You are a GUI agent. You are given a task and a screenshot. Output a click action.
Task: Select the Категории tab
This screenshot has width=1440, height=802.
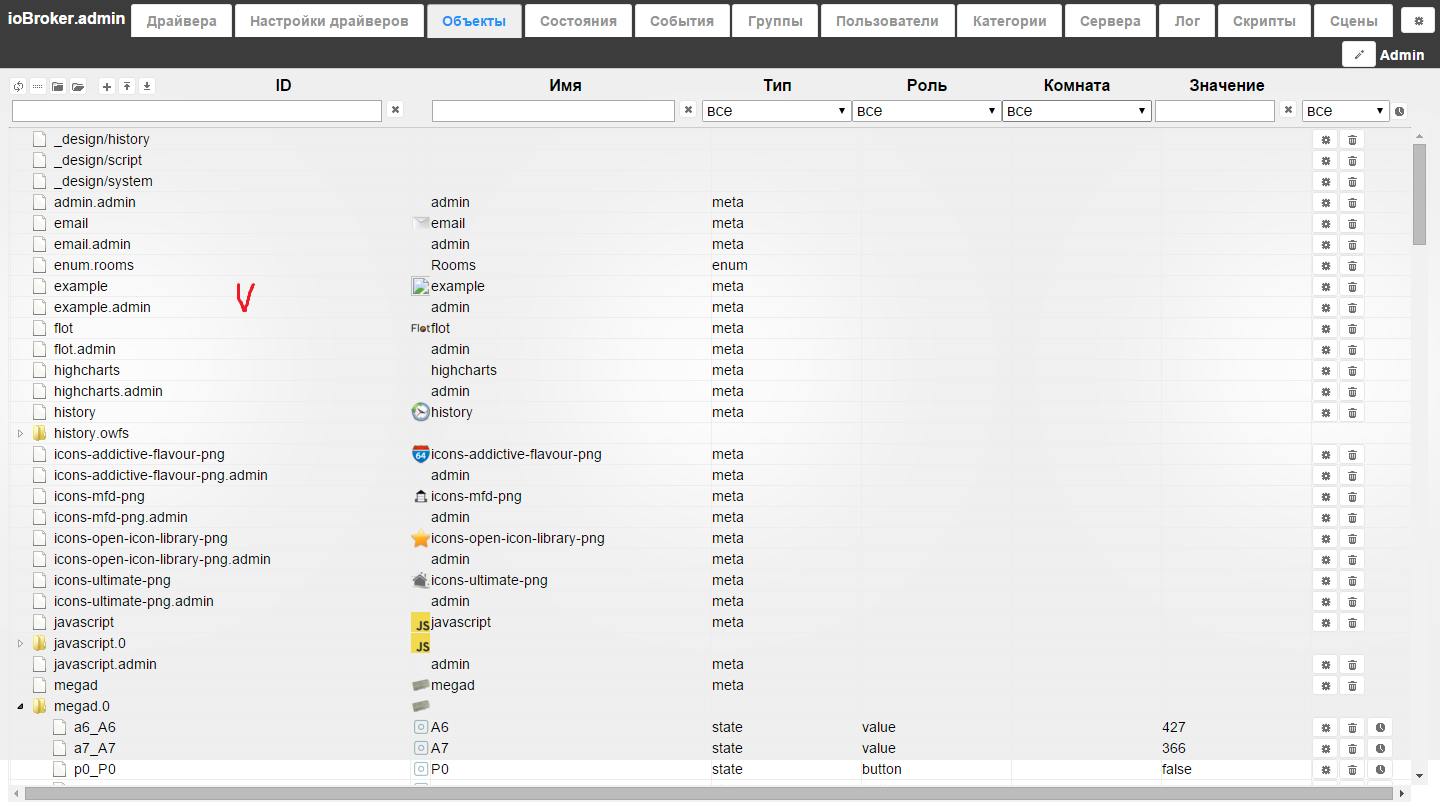[1010, 20]
